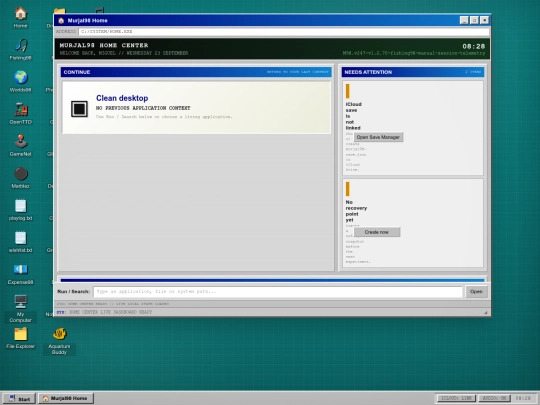Launch the Aquarium Buddy fish icon
The image size is (540, 405).
(59, 340)
